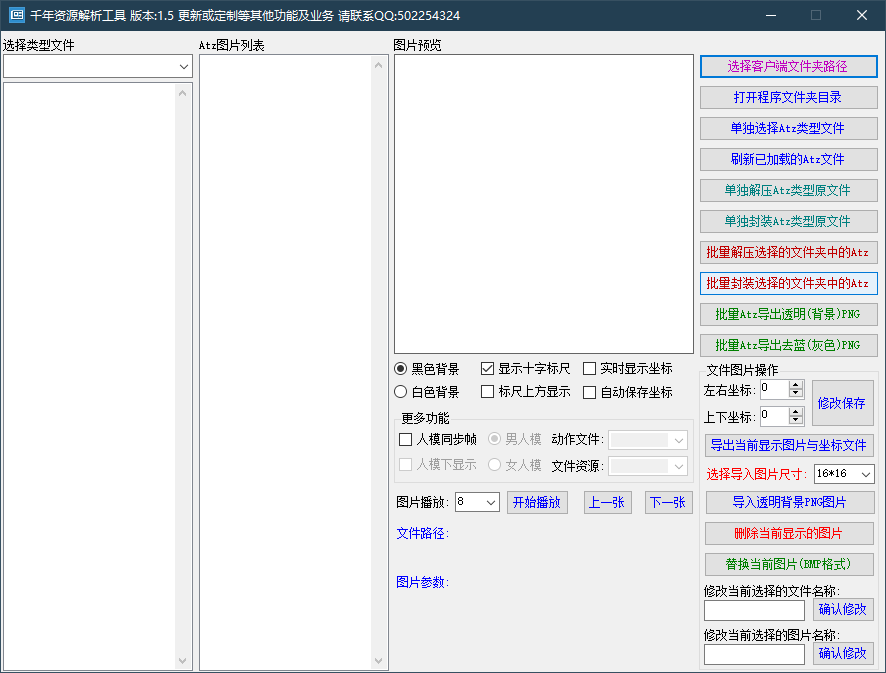Click the app icon in title bar

coord(16,15)
